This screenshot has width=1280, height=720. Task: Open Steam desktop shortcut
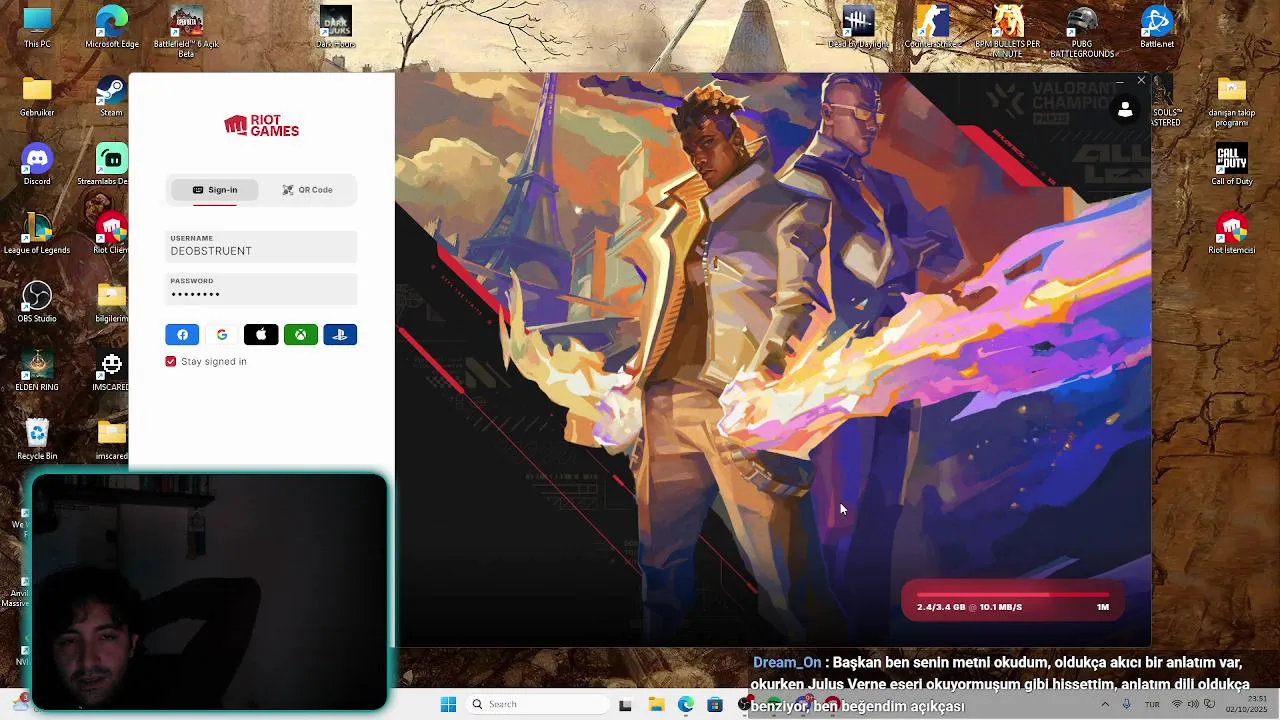[x=111, y=96]
